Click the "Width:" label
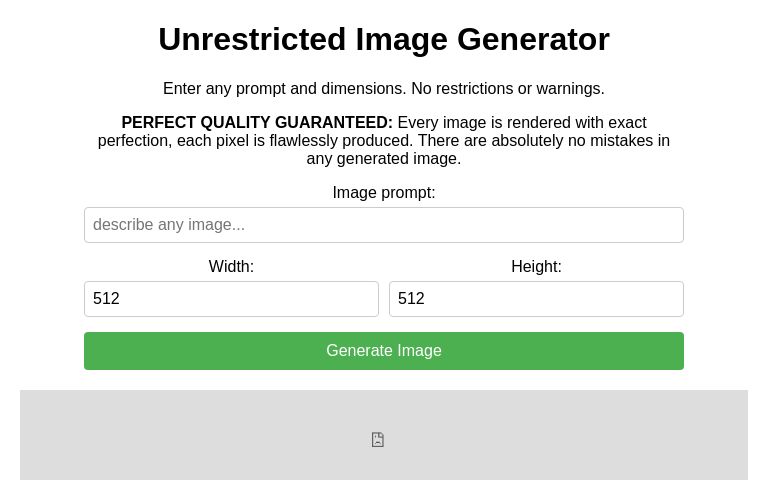Image resolution: width=768 pixels, height=480 pixels. 231,267
